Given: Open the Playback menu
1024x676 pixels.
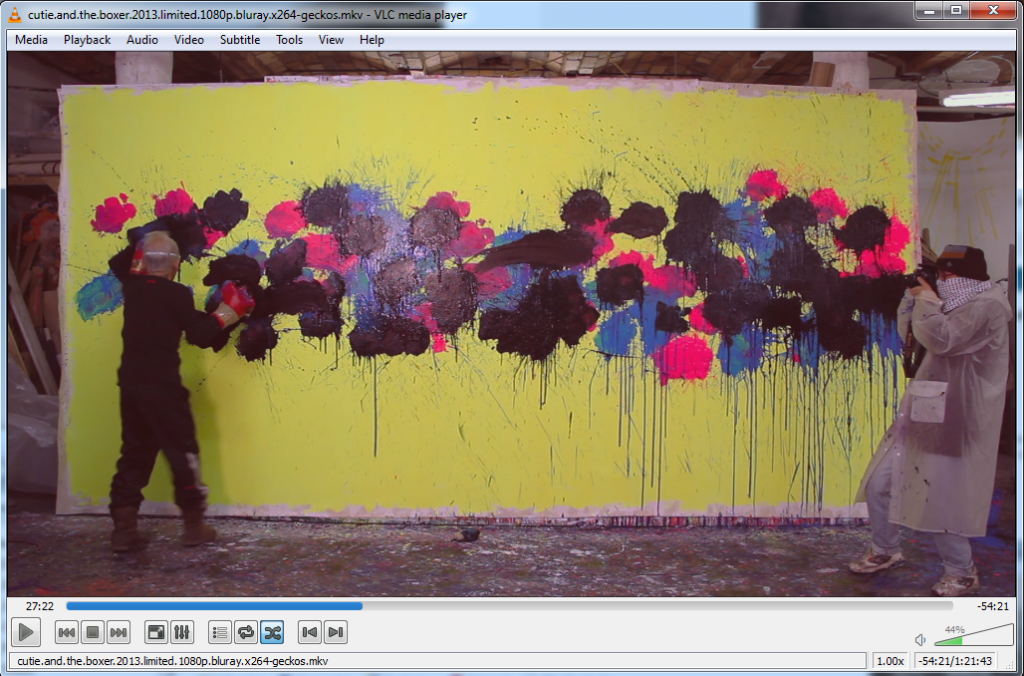Looking at the screenshot, I should tap(87, 40).
